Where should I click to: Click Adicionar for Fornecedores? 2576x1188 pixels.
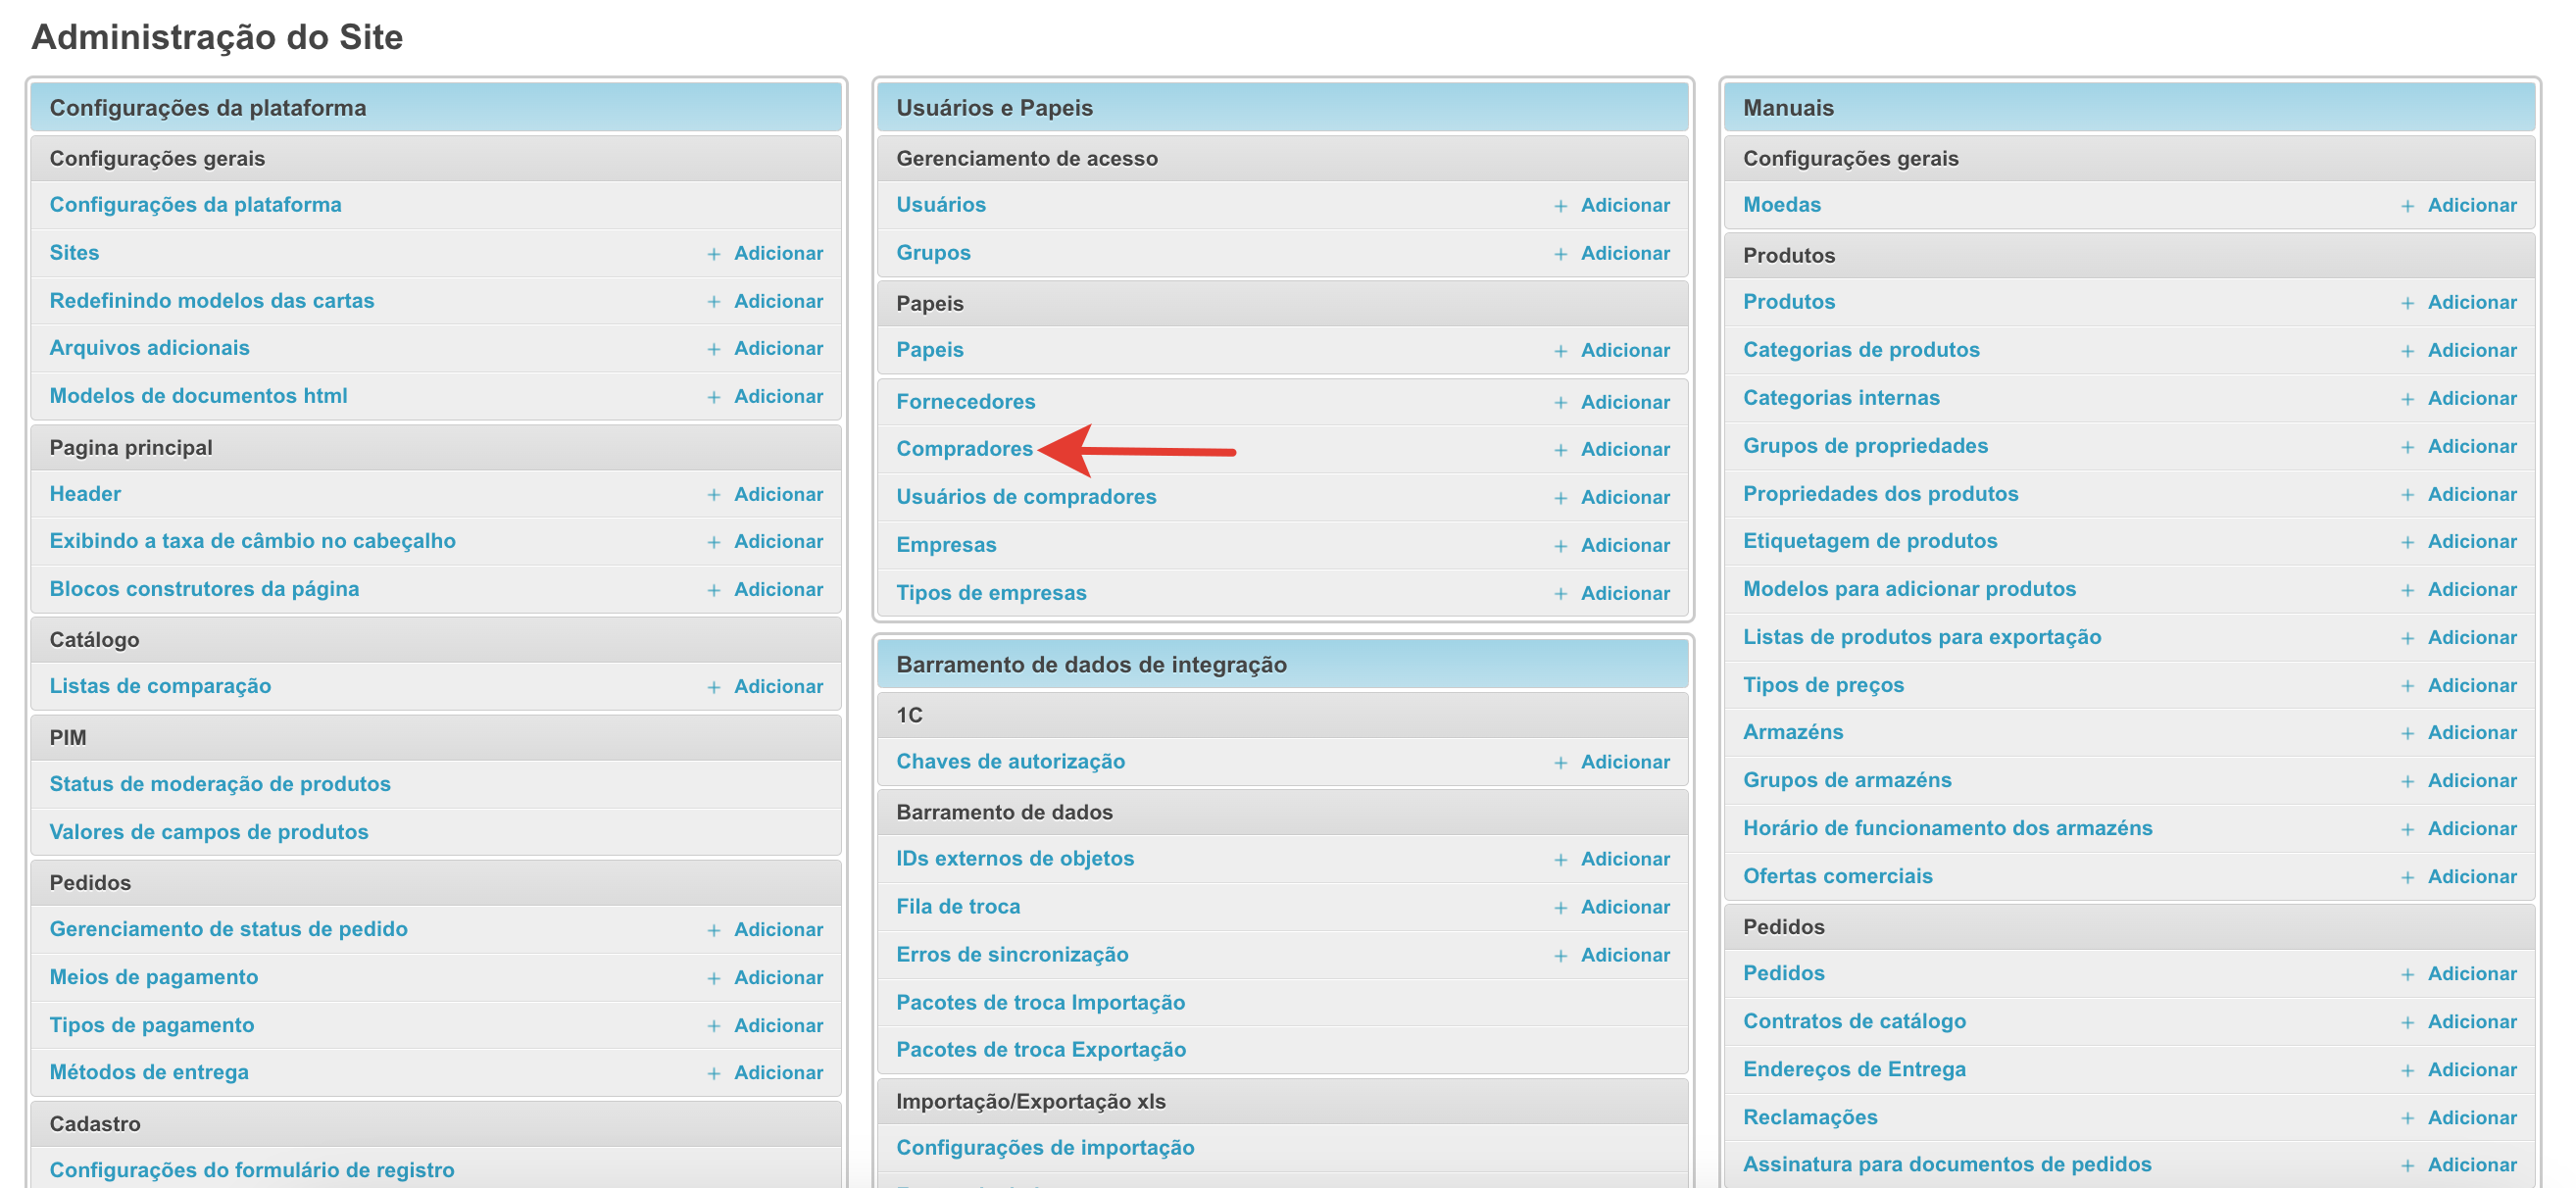pyautogui.click(x=1624, y=402)
